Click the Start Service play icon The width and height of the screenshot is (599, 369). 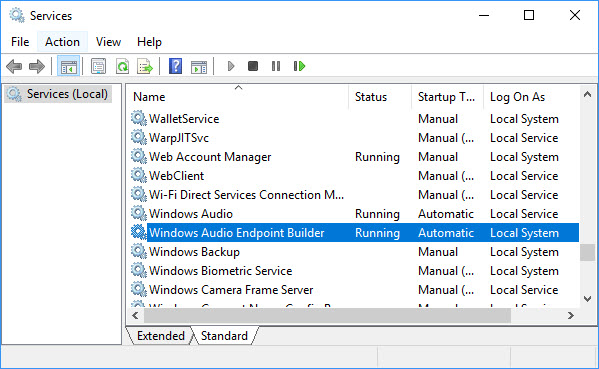(x=230, y=66)
